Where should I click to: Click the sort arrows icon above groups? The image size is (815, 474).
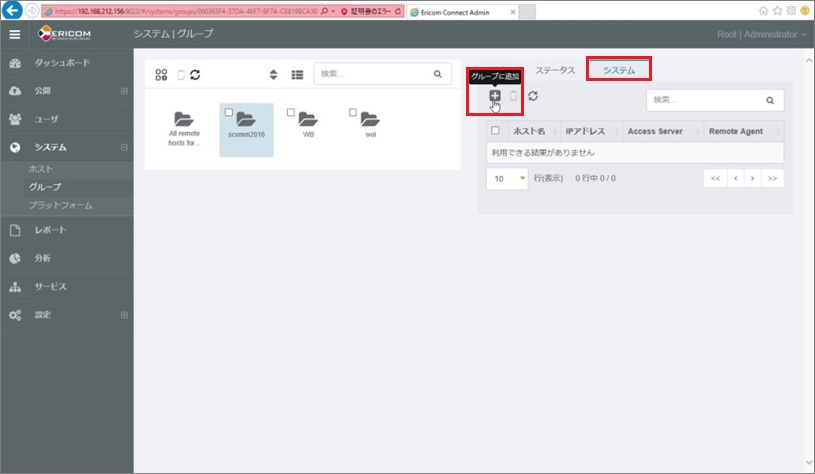pyautogui.click(x=273, y=74)
